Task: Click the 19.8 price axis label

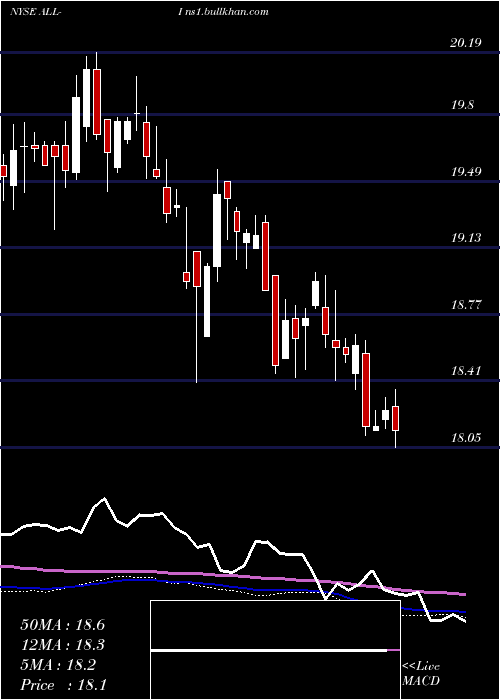Action: [x=463, y=105]
